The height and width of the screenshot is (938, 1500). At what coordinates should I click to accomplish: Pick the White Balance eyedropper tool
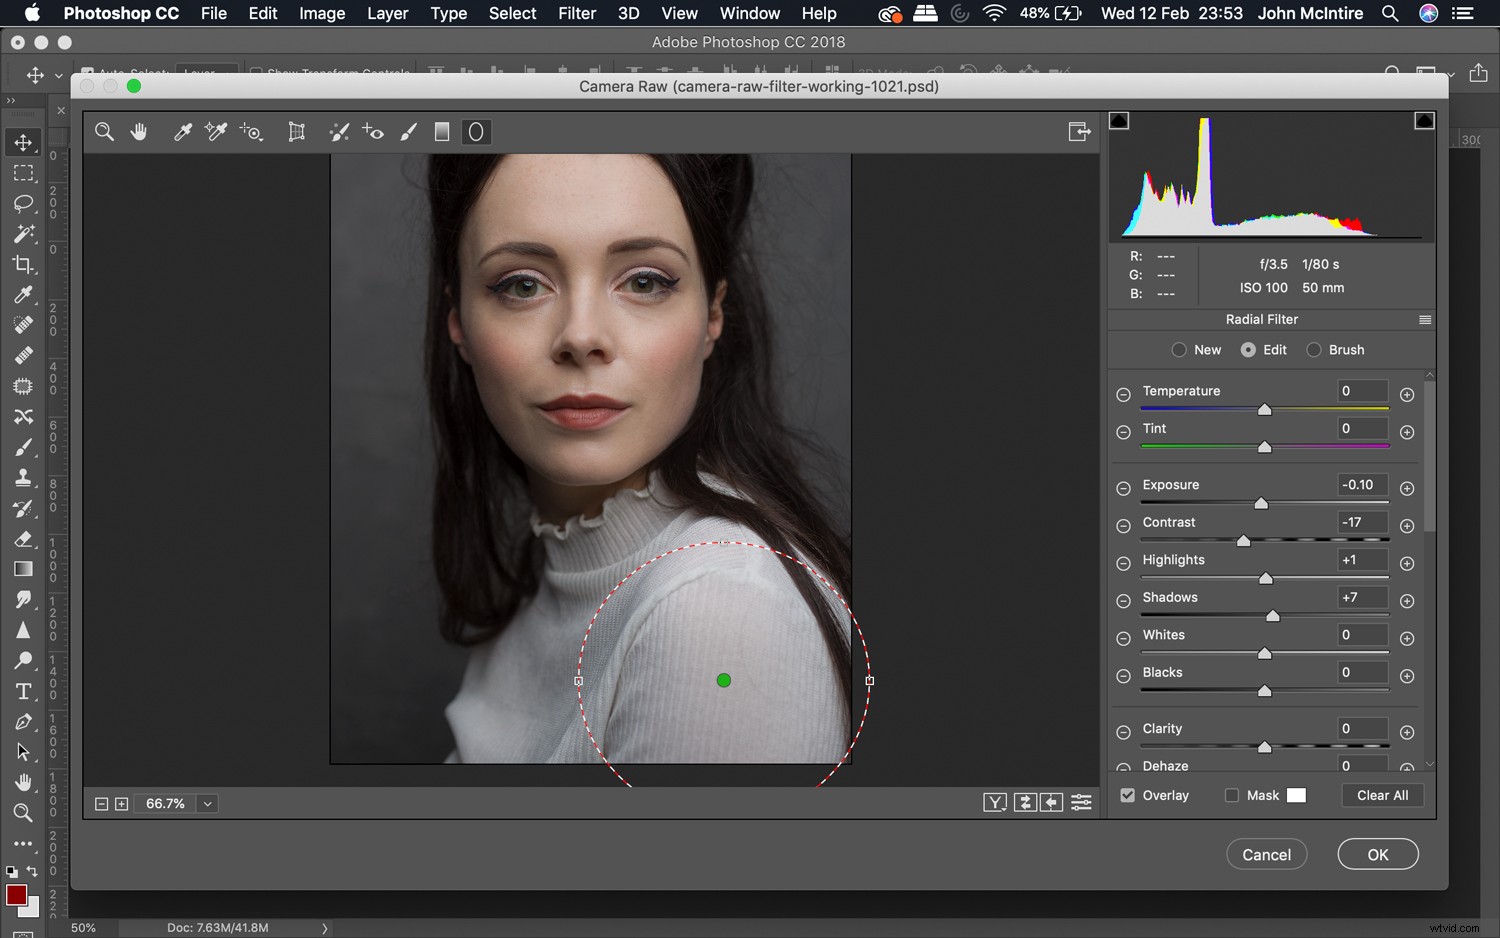183,131
